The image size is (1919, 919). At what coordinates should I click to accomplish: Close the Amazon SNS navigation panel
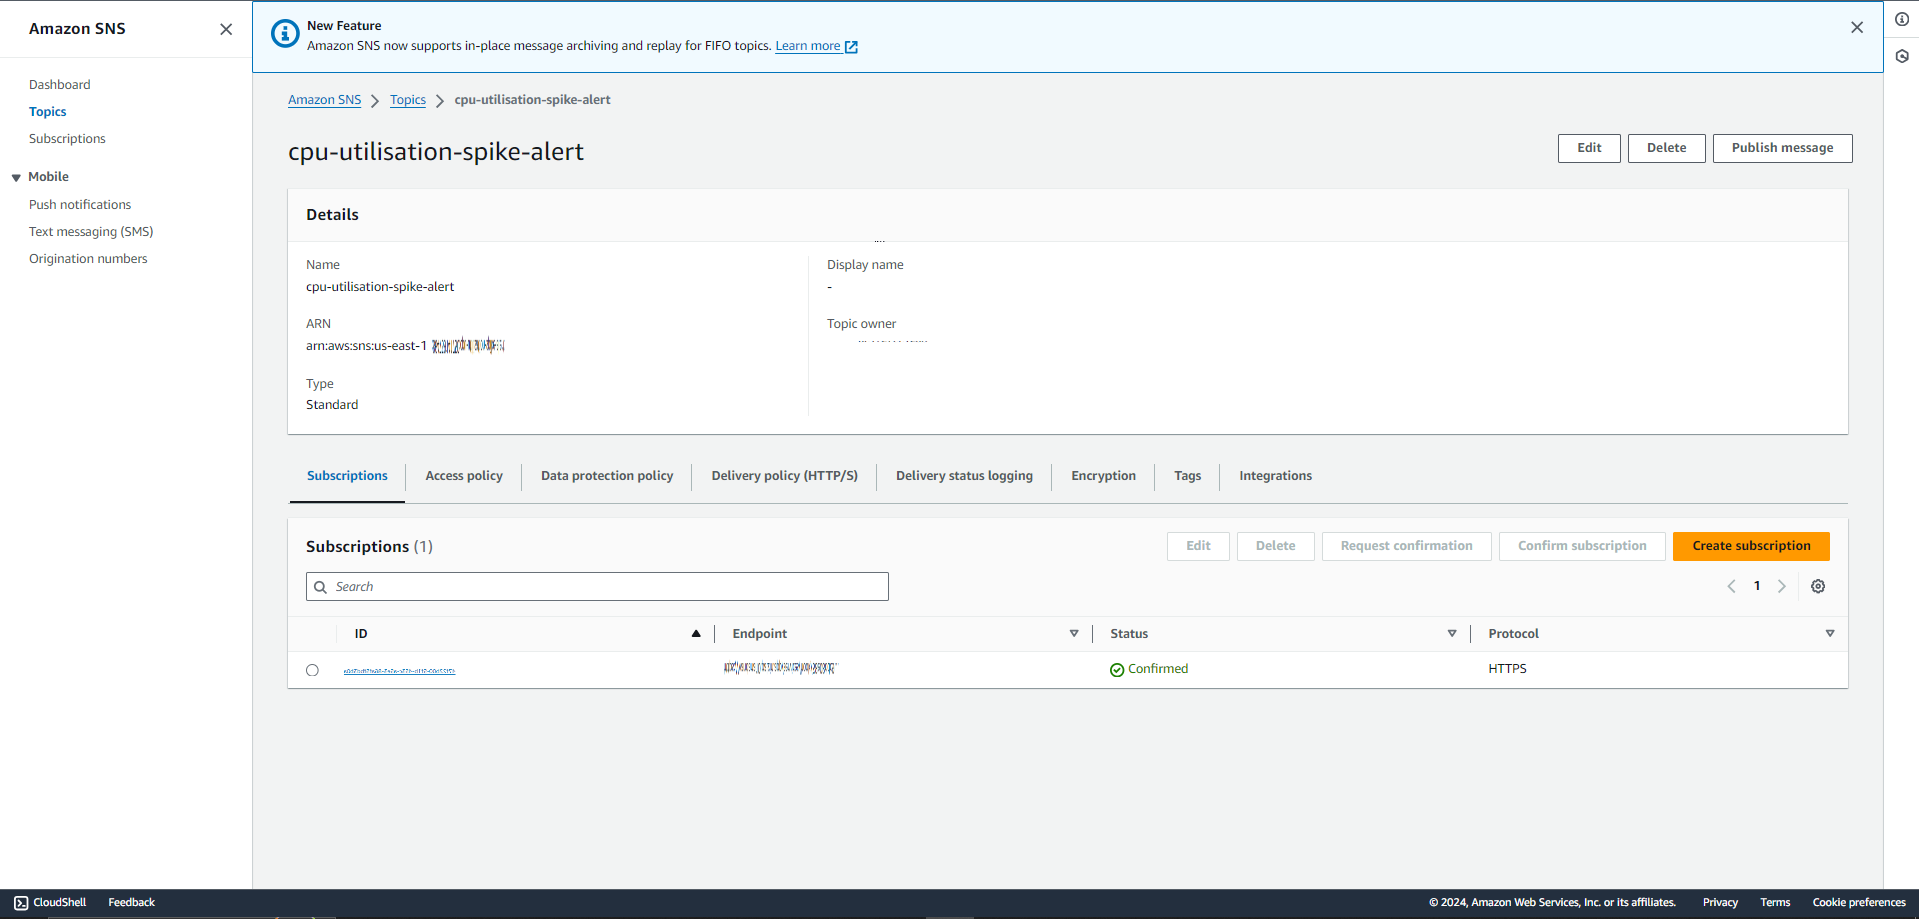[x=226, y=29]
